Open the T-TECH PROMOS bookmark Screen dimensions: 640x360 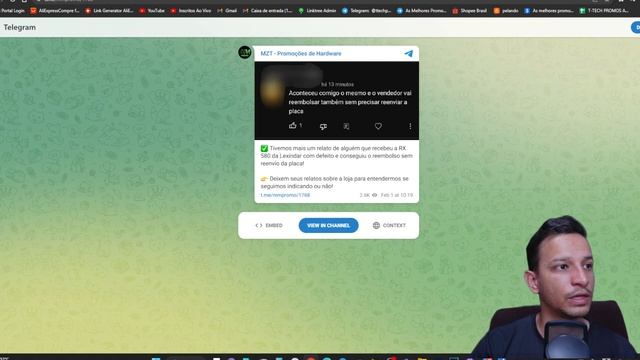click(604, 11)
